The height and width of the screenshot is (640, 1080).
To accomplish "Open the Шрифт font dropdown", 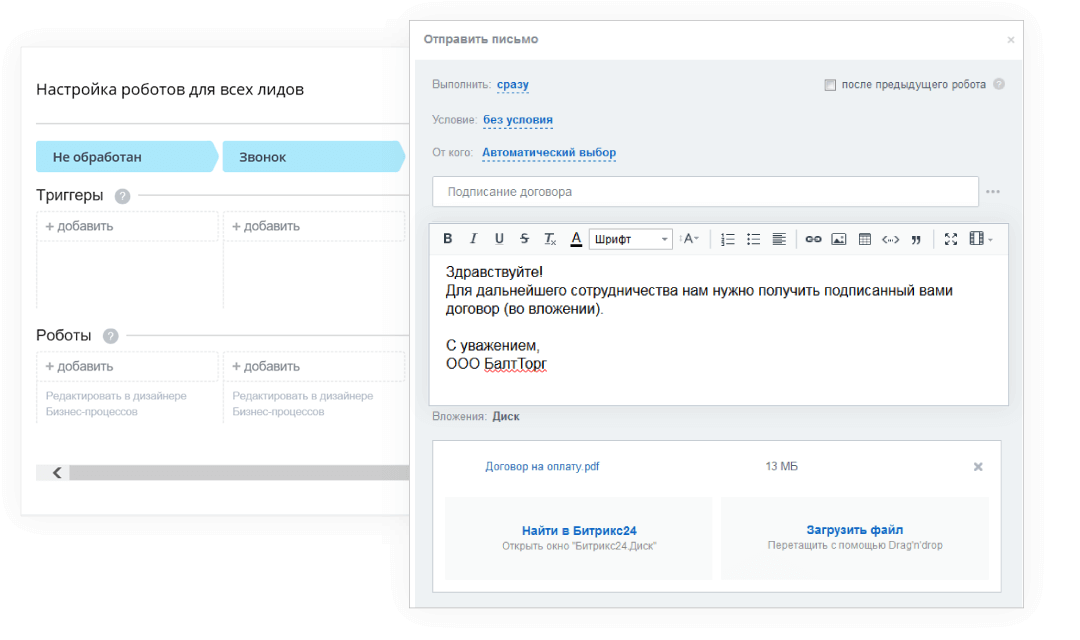I will (630, 239).
